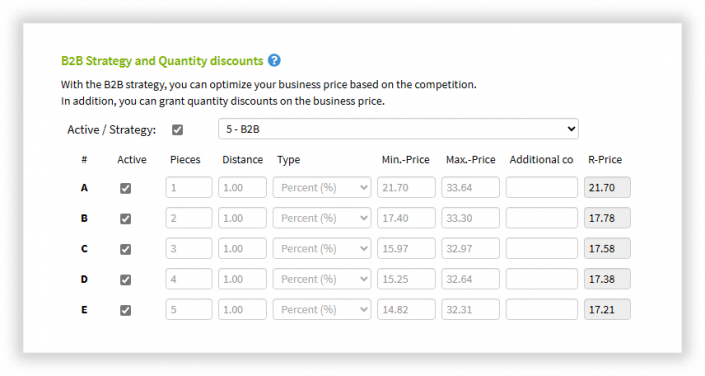Click the R-Price box showing 17.21
The height and width of the screenshot is (376, 705).
(607, 310)
